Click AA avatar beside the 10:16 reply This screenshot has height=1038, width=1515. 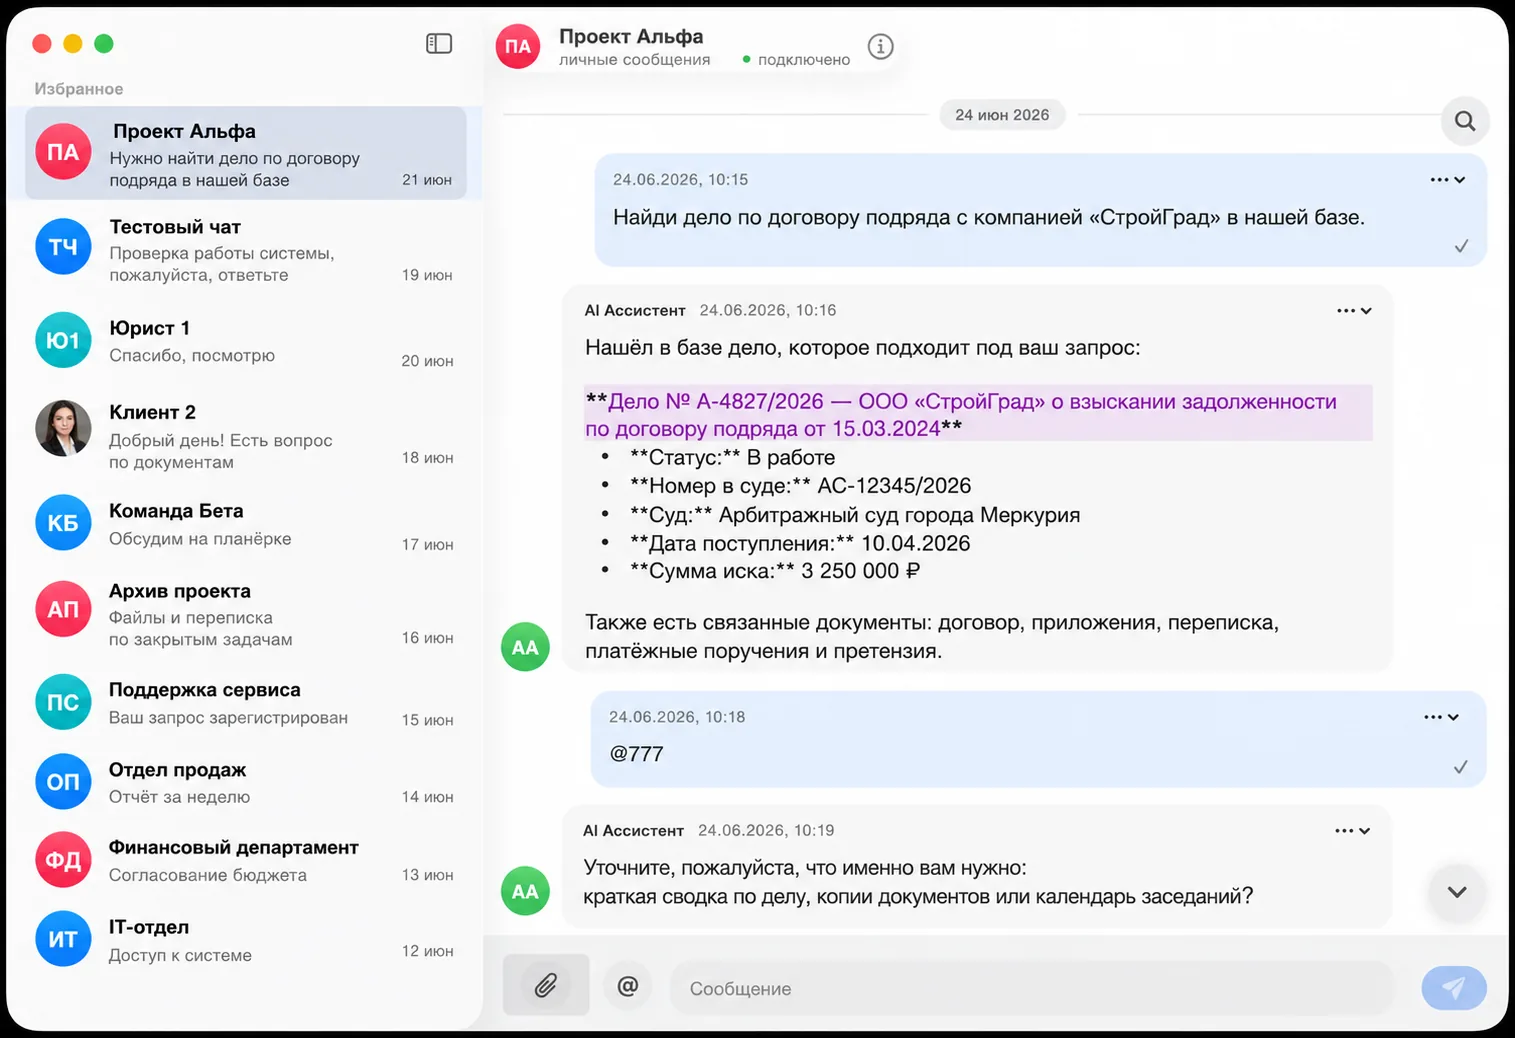click(x=525, y=647)
